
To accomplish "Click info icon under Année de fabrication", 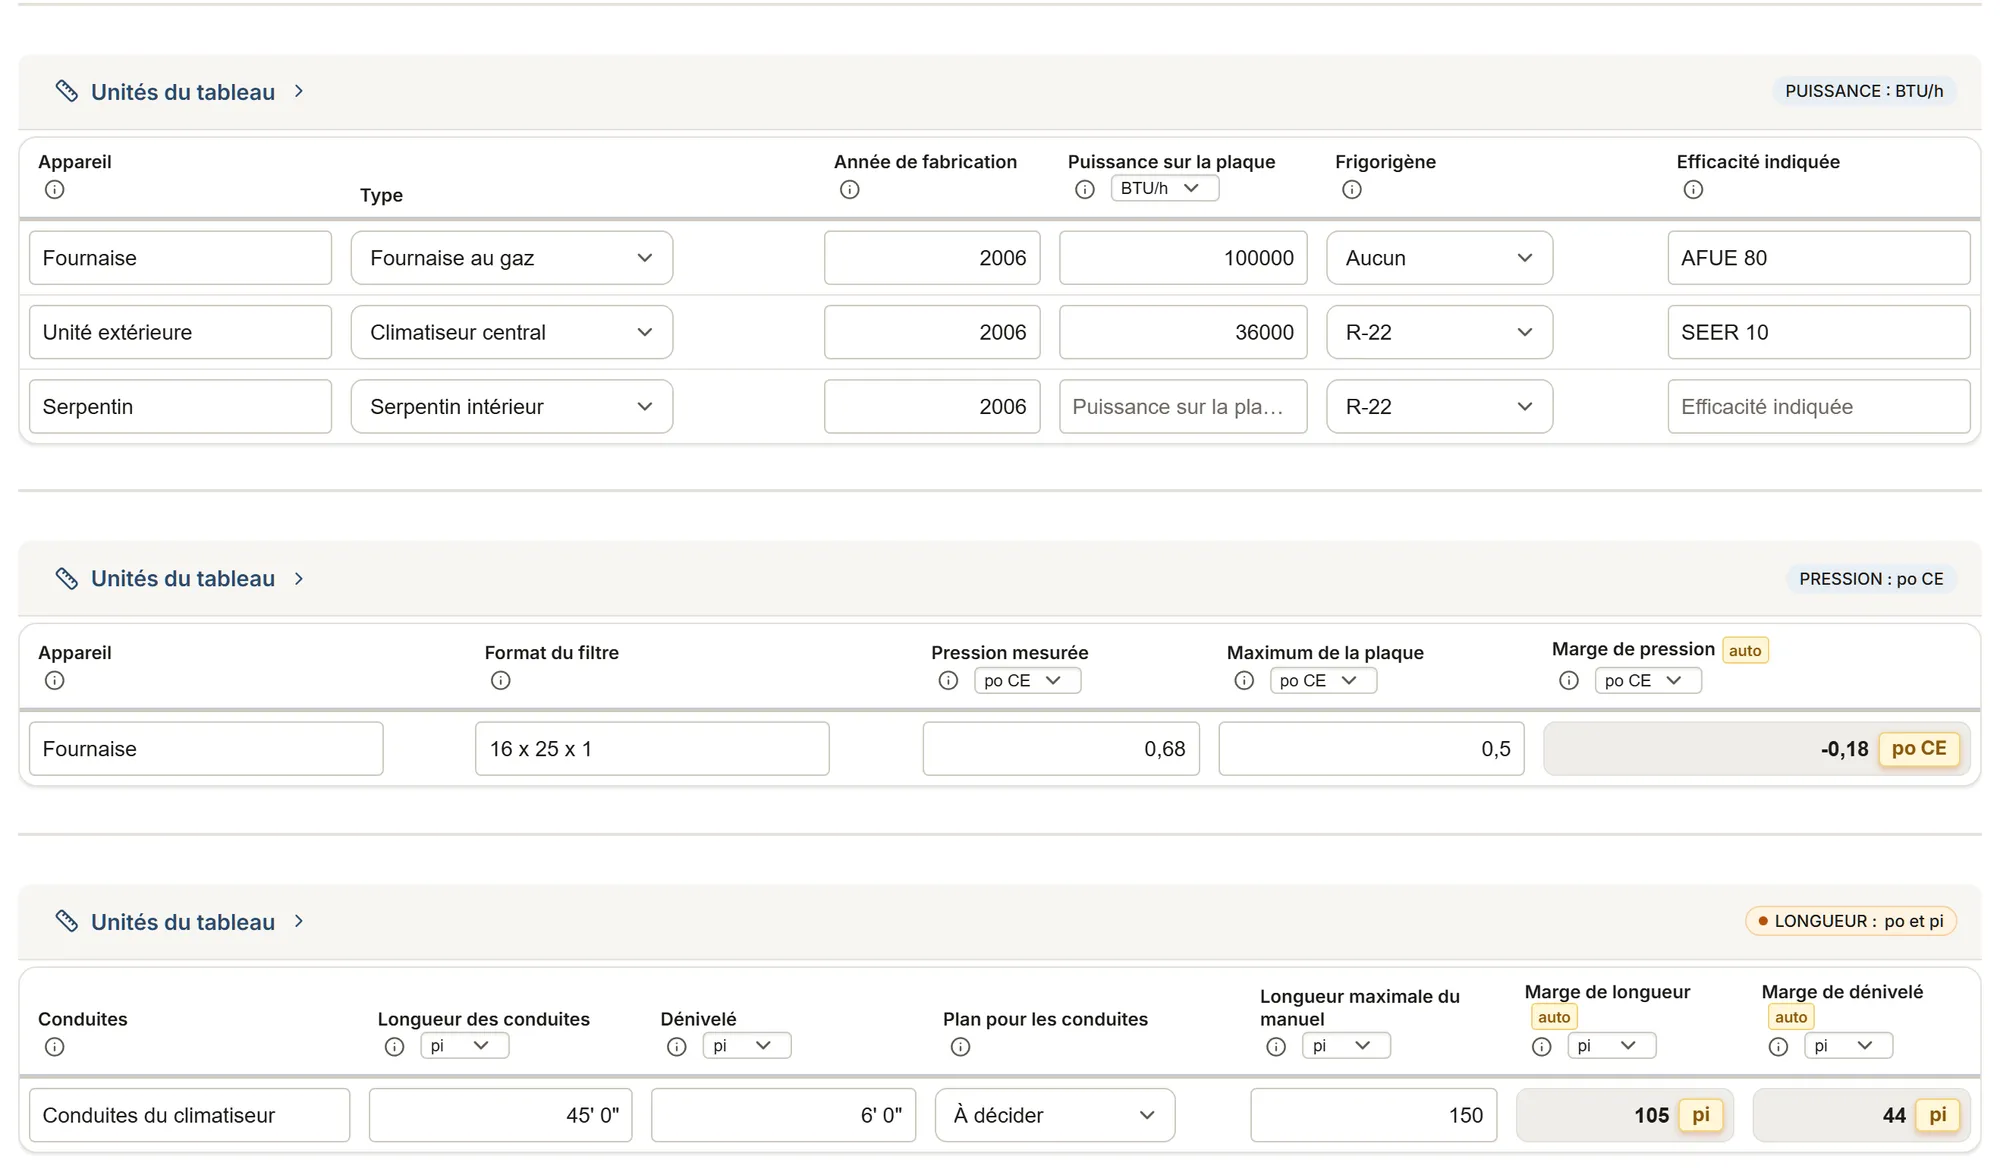I will 849,189.
